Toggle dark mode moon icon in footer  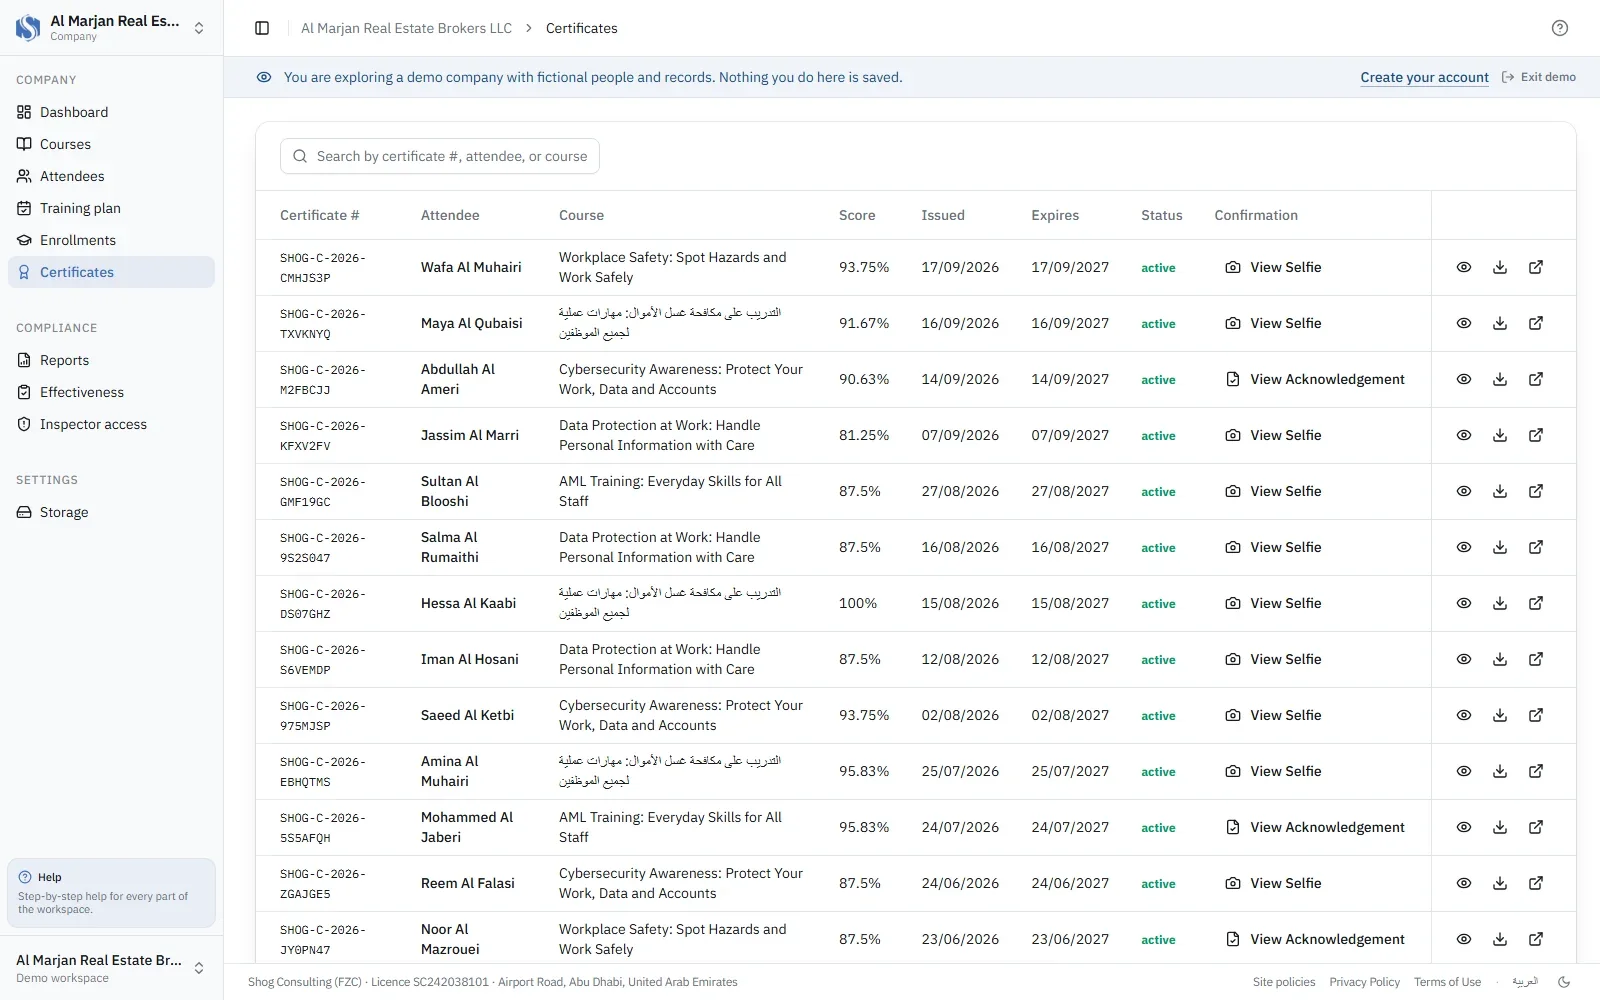tap(1564, 982)
